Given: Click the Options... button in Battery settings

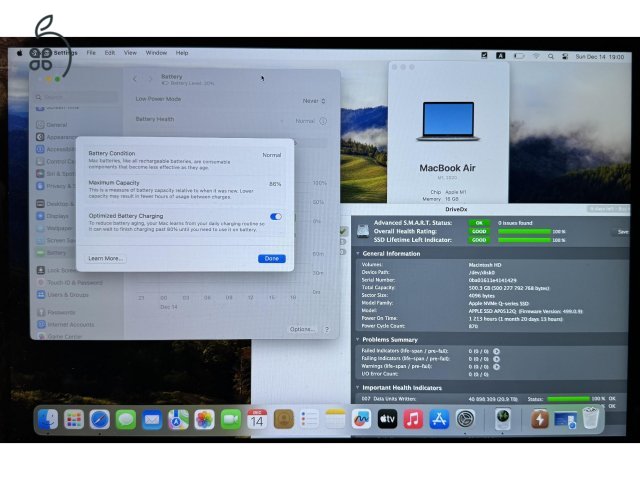Looking at the screenshot, I should click(x=302, y=329).
